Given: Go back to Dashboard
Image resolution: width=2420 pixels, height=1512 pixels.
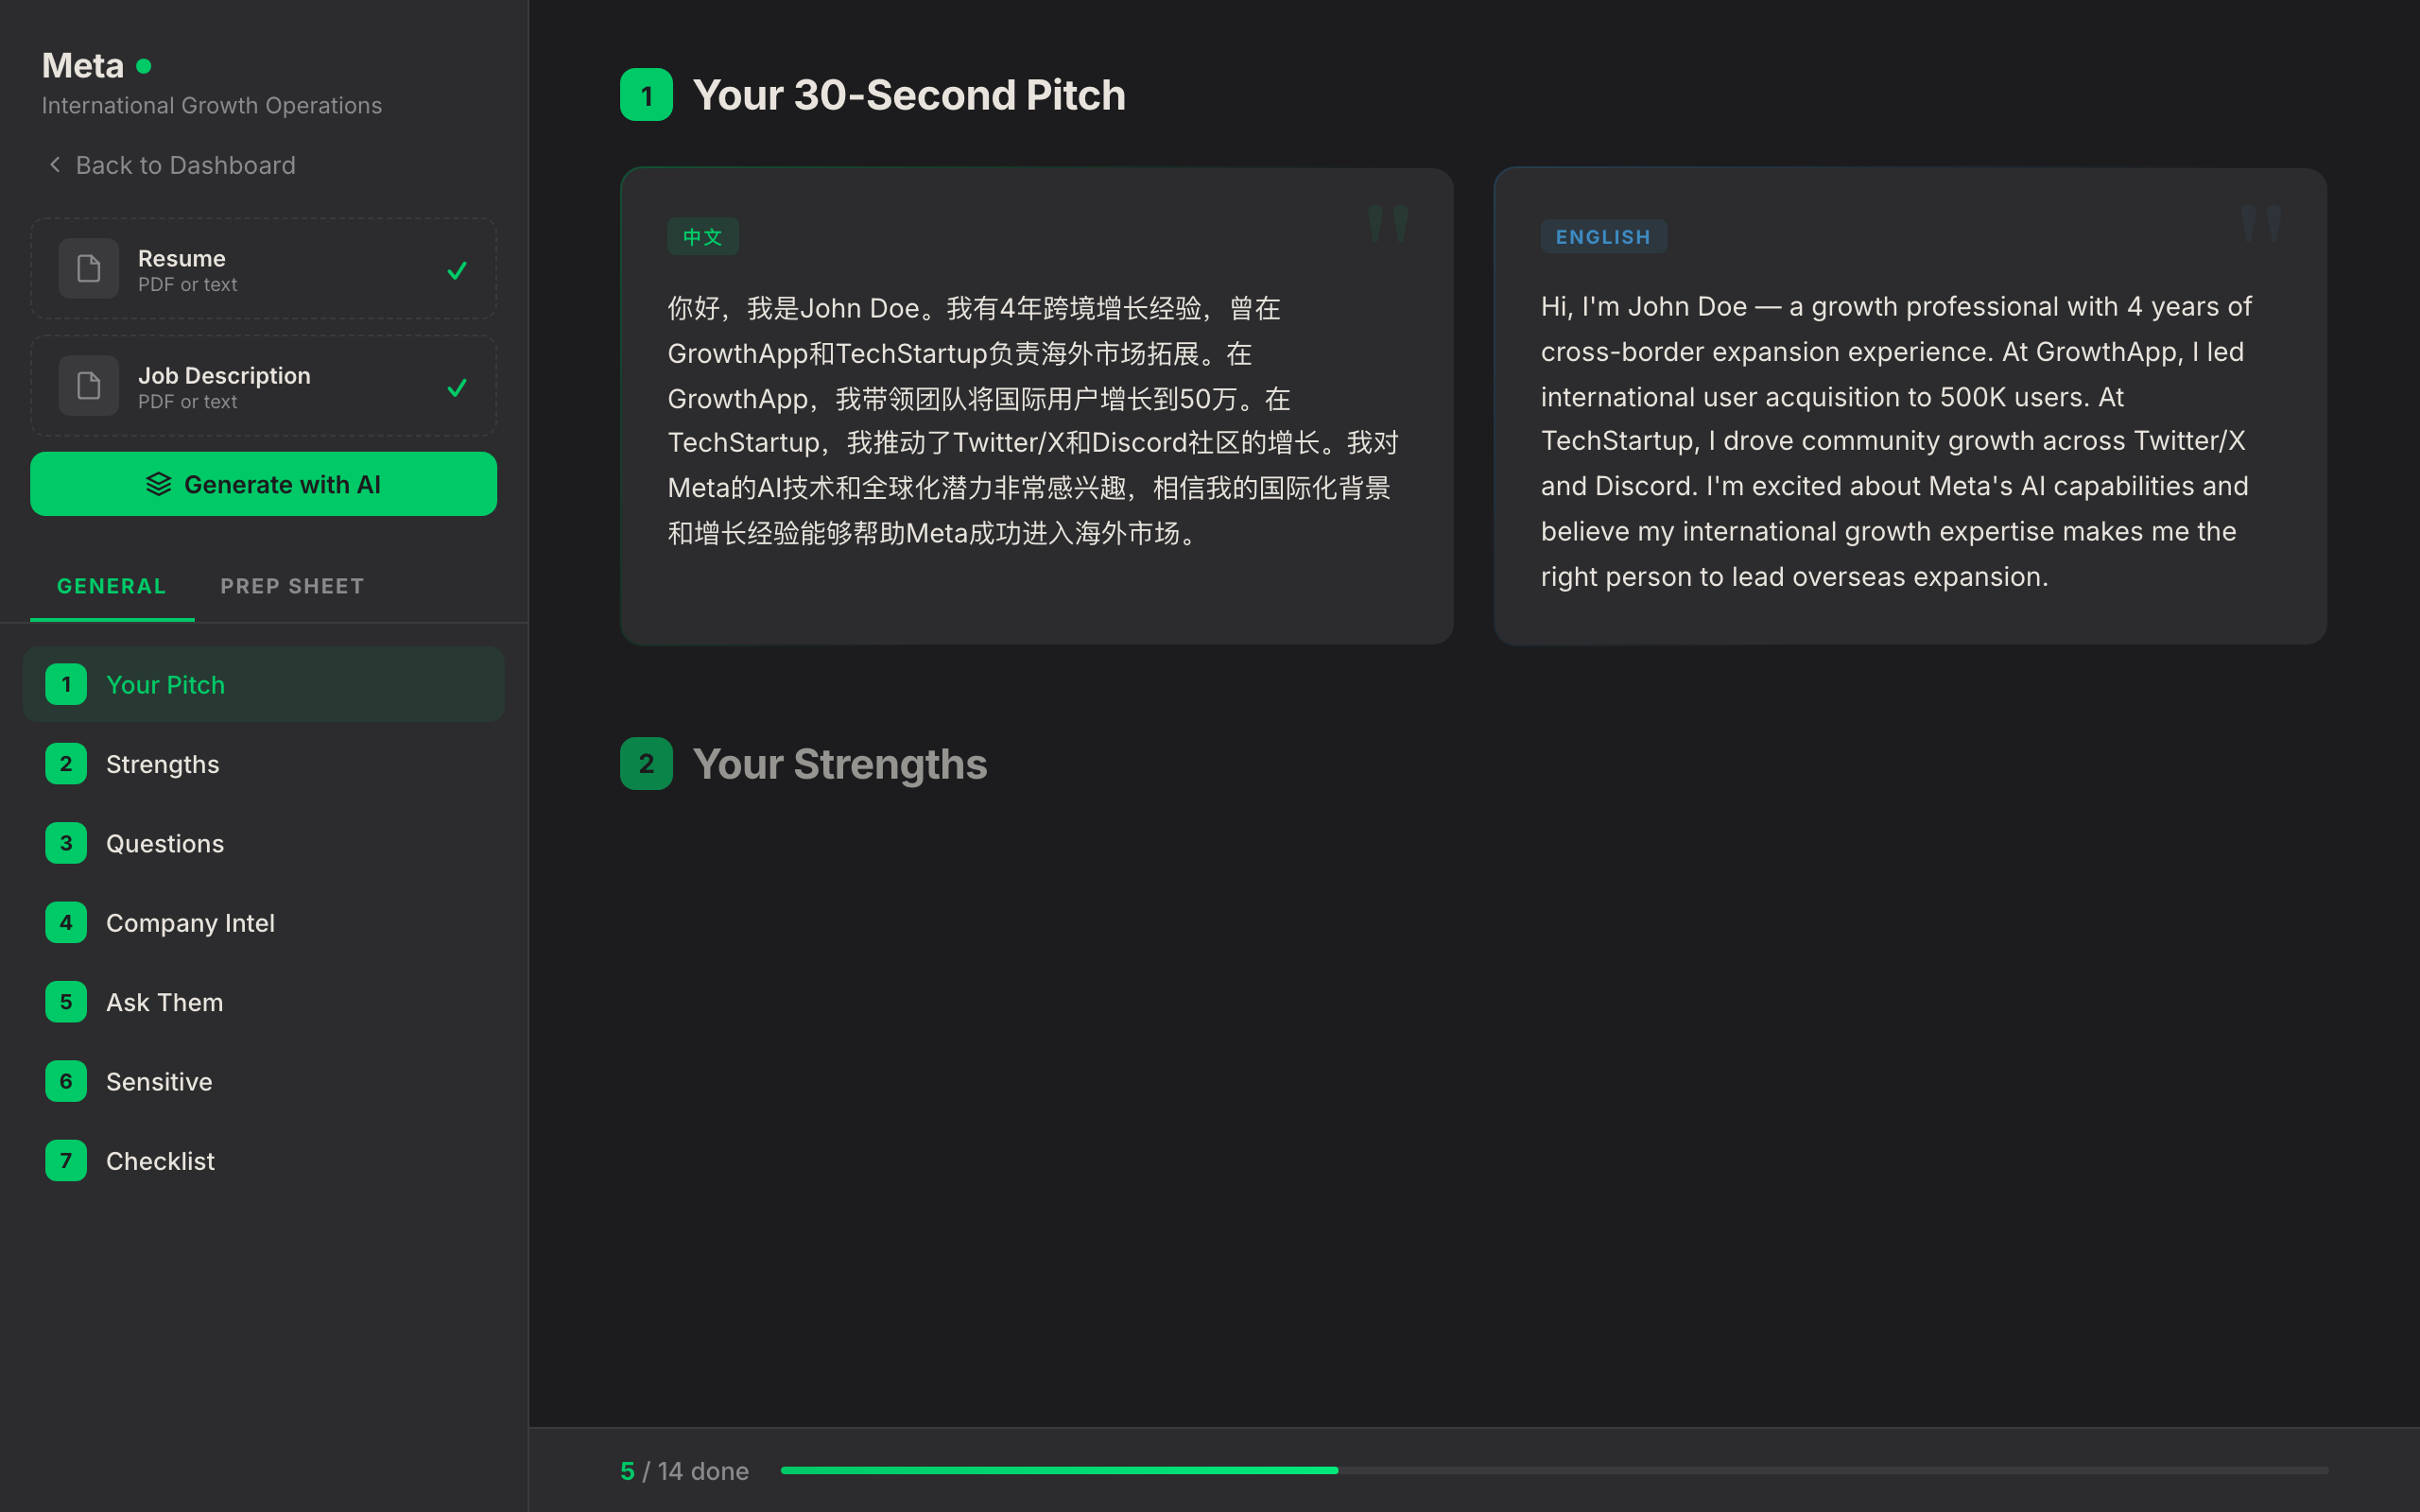Looking at the screenshot, I should pos(171,165).
